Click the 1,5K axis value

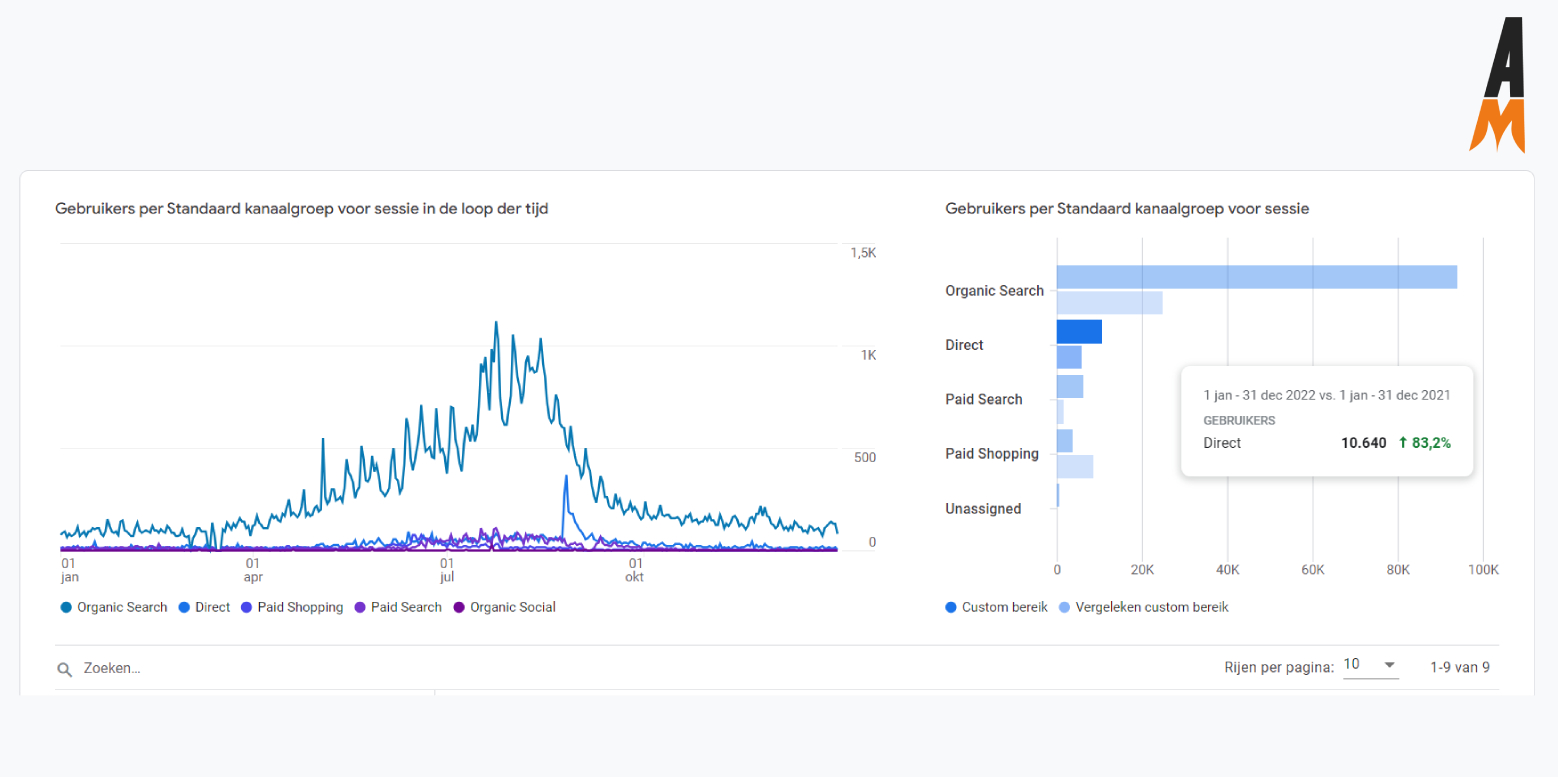tap(863, 253)
